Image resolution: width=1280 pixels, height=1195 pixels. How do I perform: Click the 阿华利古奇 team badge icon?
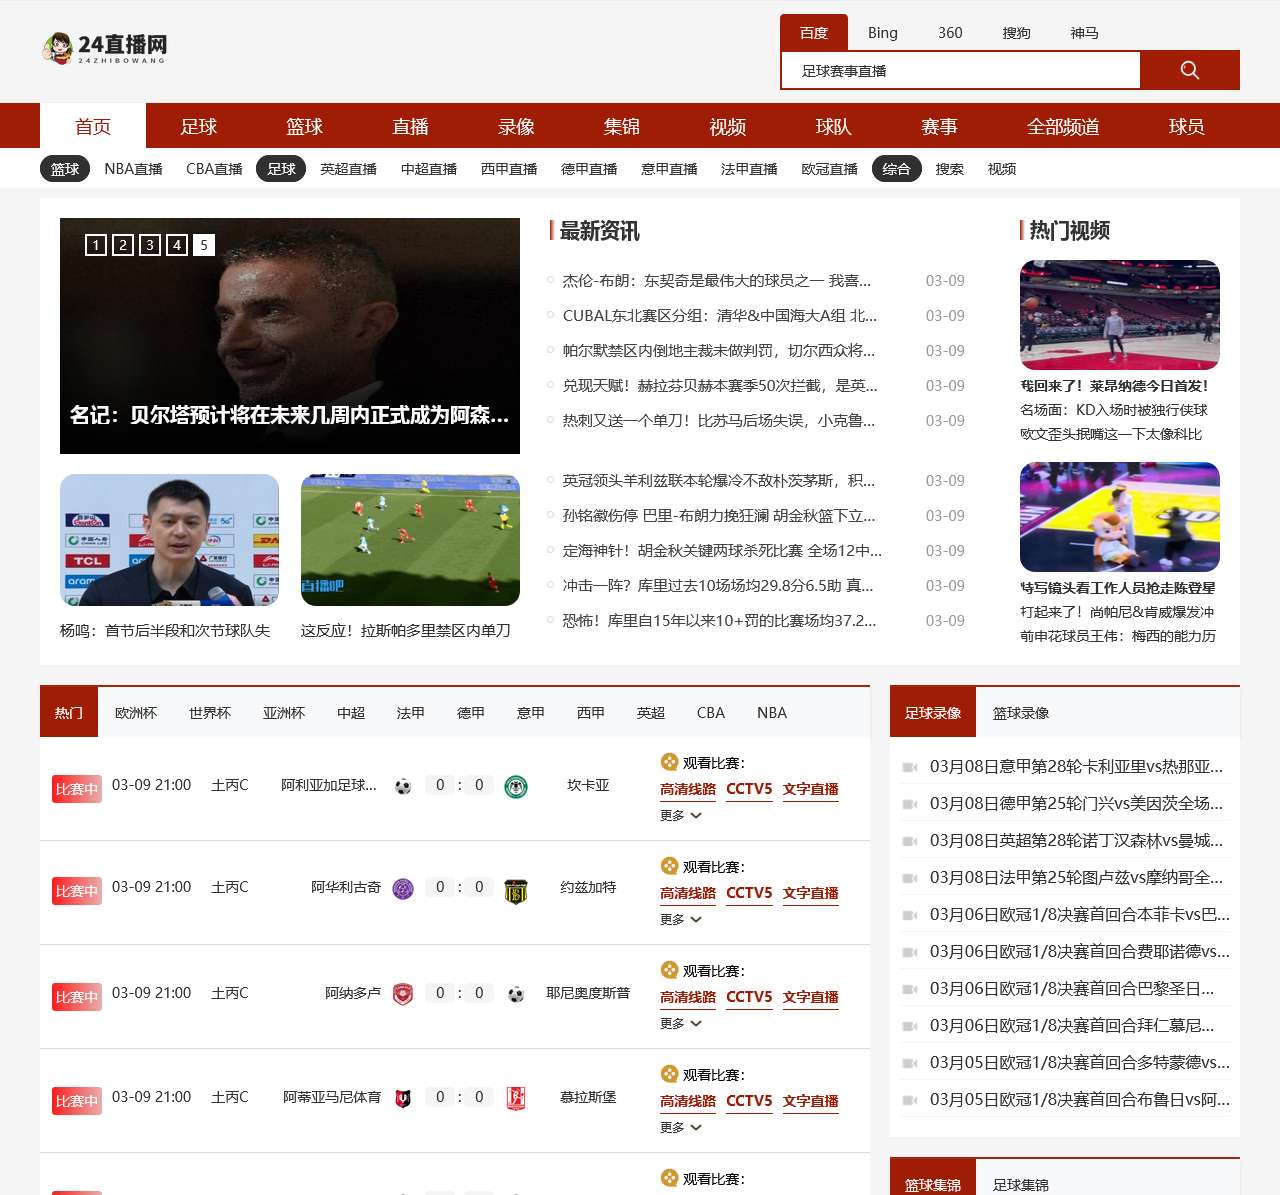pyautogui.click(x=403, y=889)
